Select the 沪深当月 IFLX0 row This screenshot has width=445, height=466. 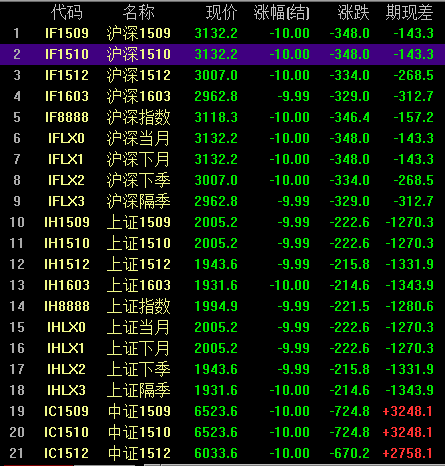pos(222,138)
